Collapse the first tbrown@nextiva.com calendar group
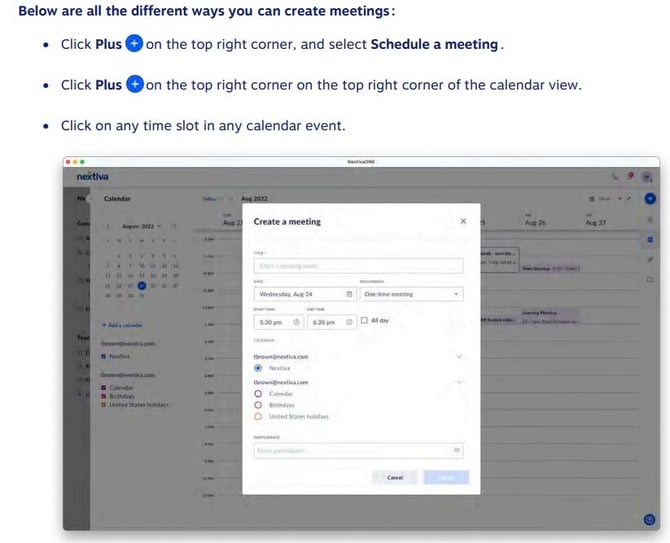The image size is (670, 543). pos(459,356)
